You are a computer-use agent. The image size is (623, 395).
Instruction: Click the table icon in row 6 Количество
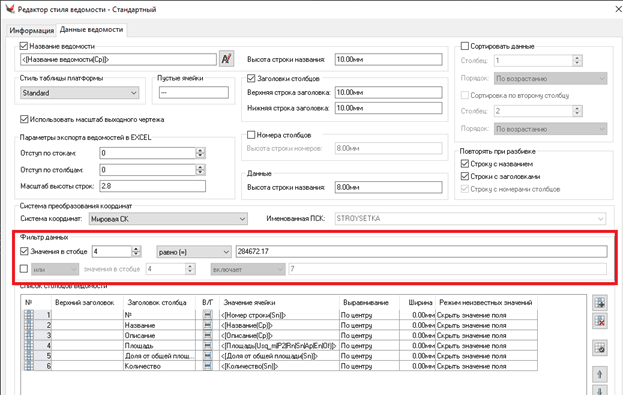tap(29, 366)
